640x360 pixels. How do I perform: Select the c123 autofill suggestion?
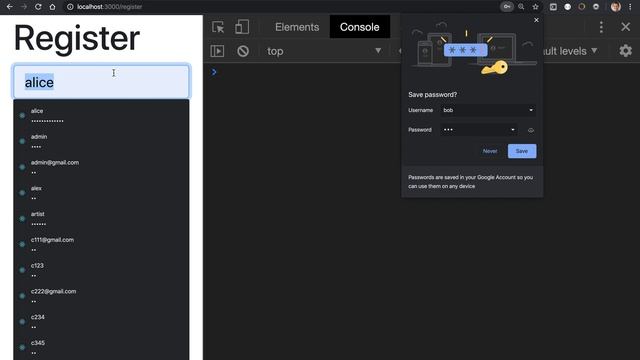pyautogui.click(x=101, y=270)
